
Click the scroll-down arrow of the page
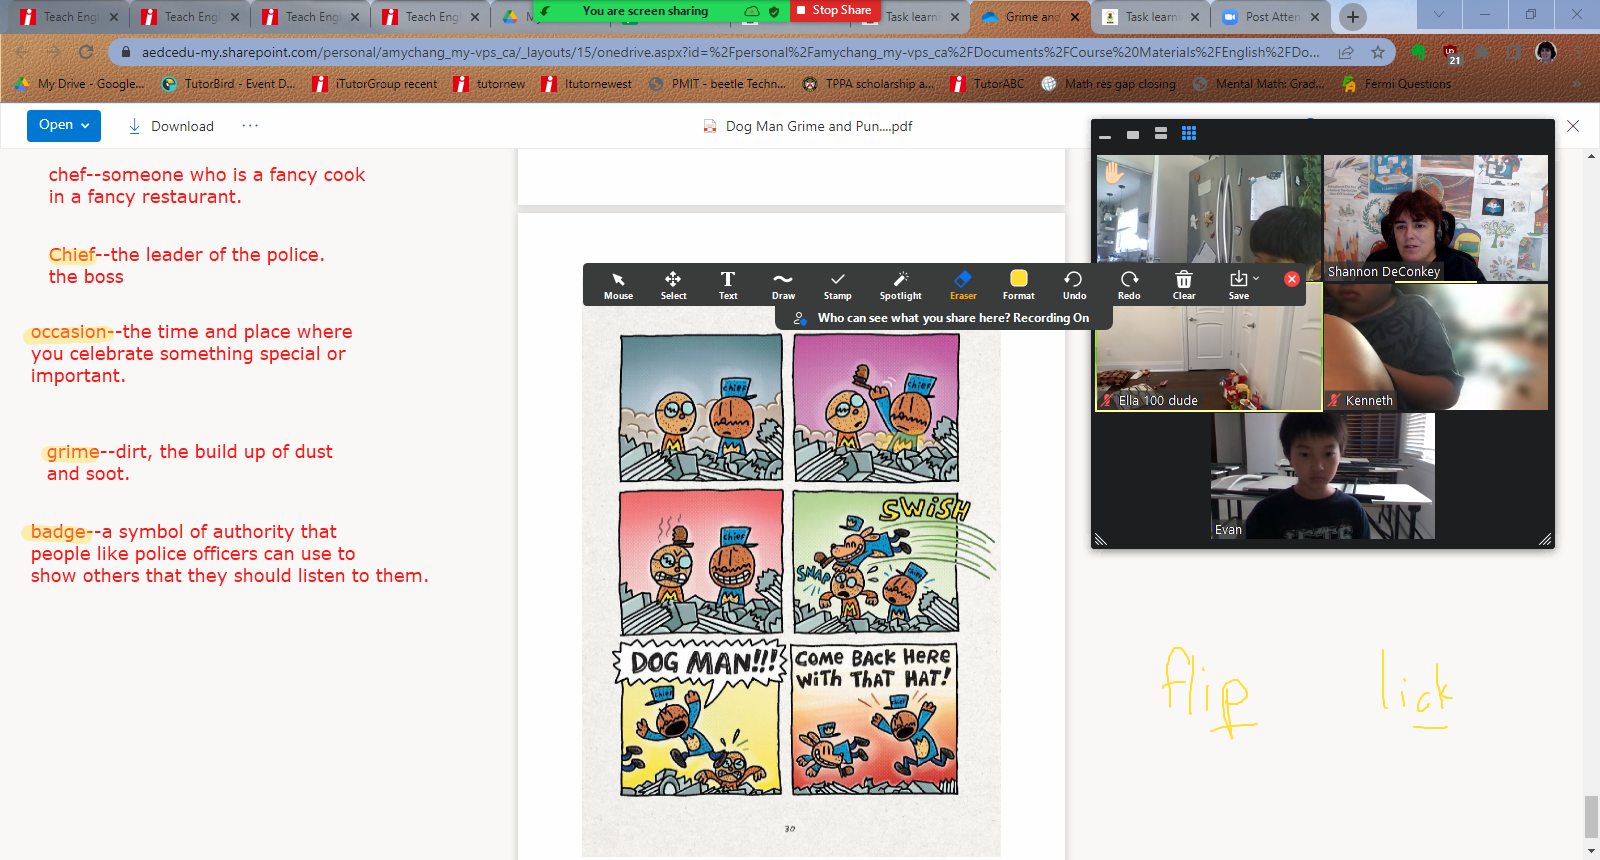[x=1591, y=851]
